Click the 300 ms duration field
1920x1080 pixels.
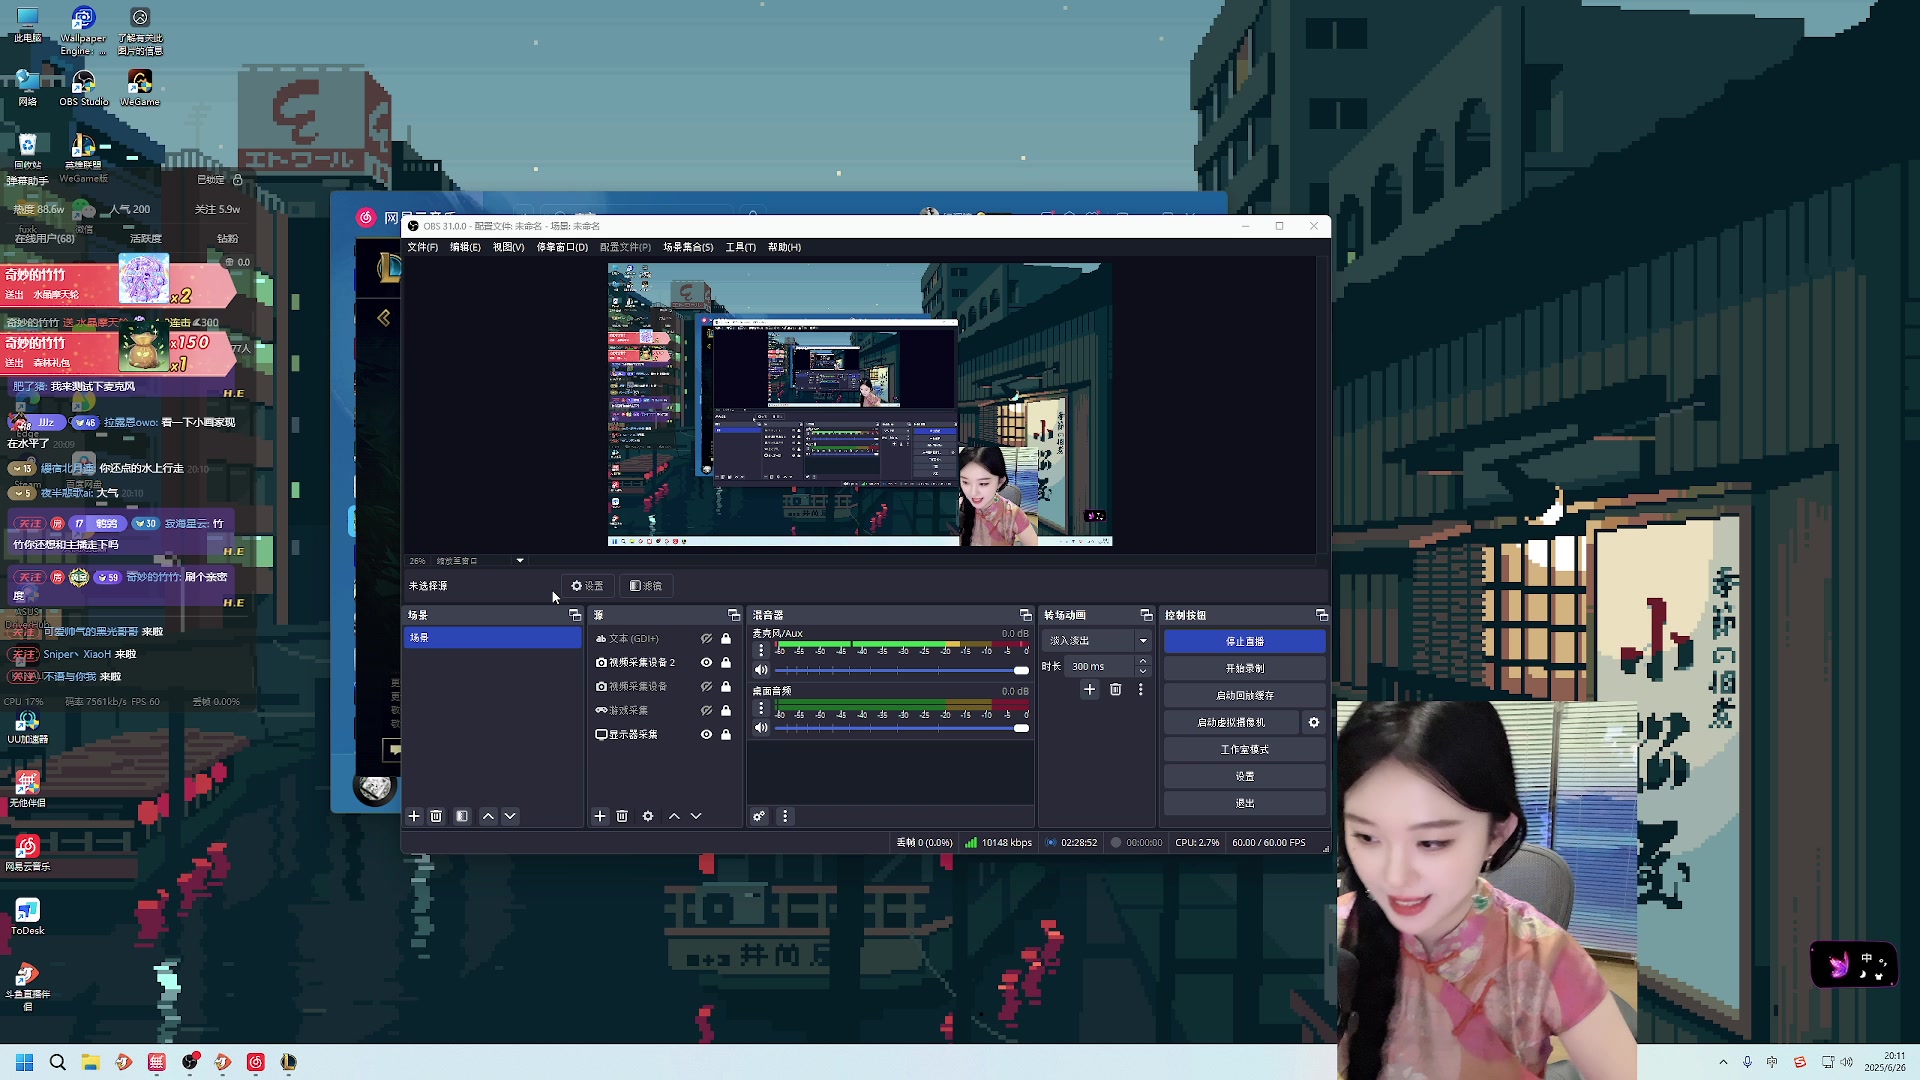(x=1099, y=666)
